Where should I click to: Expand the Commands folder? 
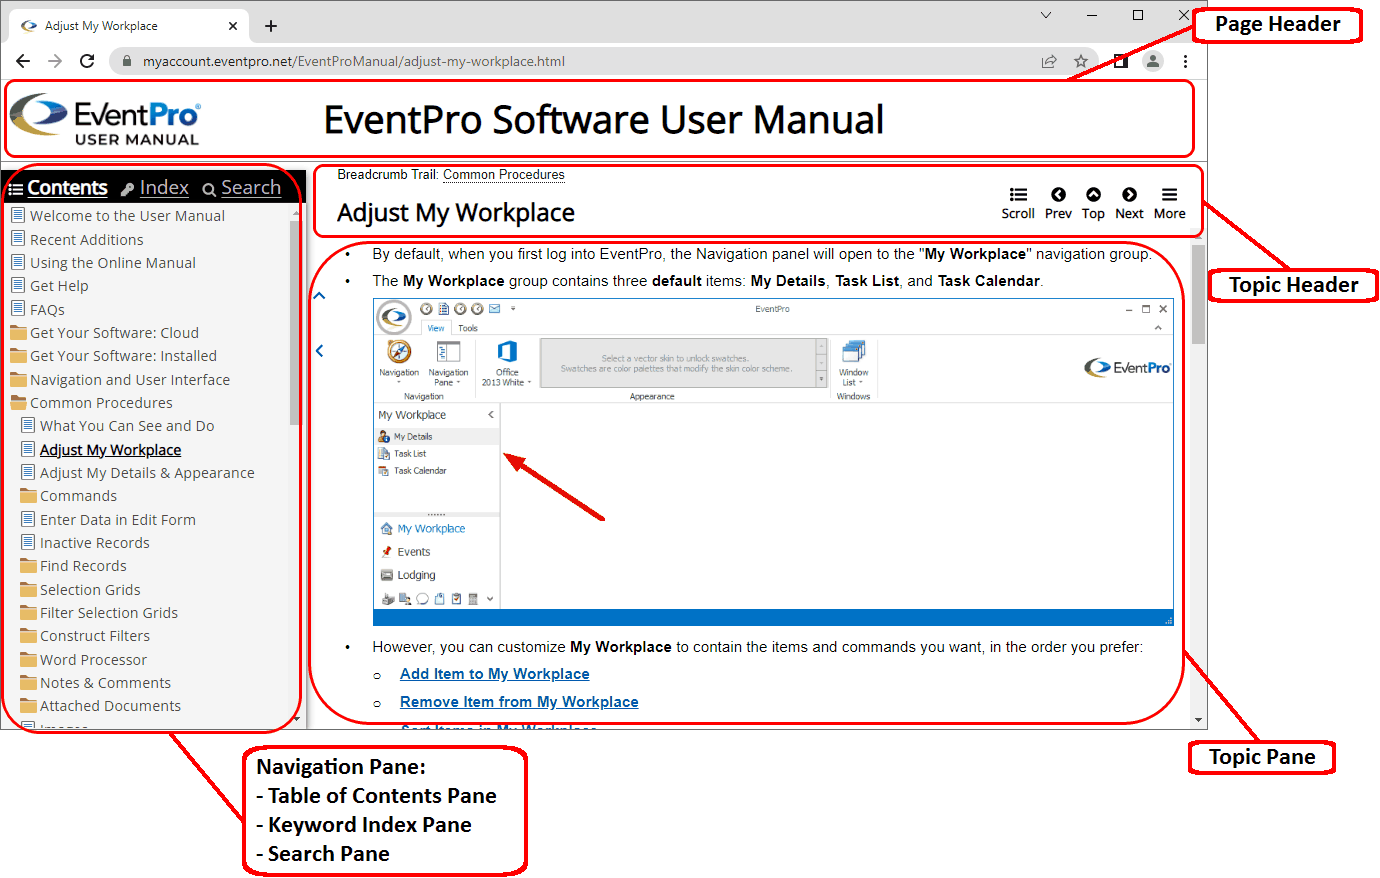[x=69, y=496]
